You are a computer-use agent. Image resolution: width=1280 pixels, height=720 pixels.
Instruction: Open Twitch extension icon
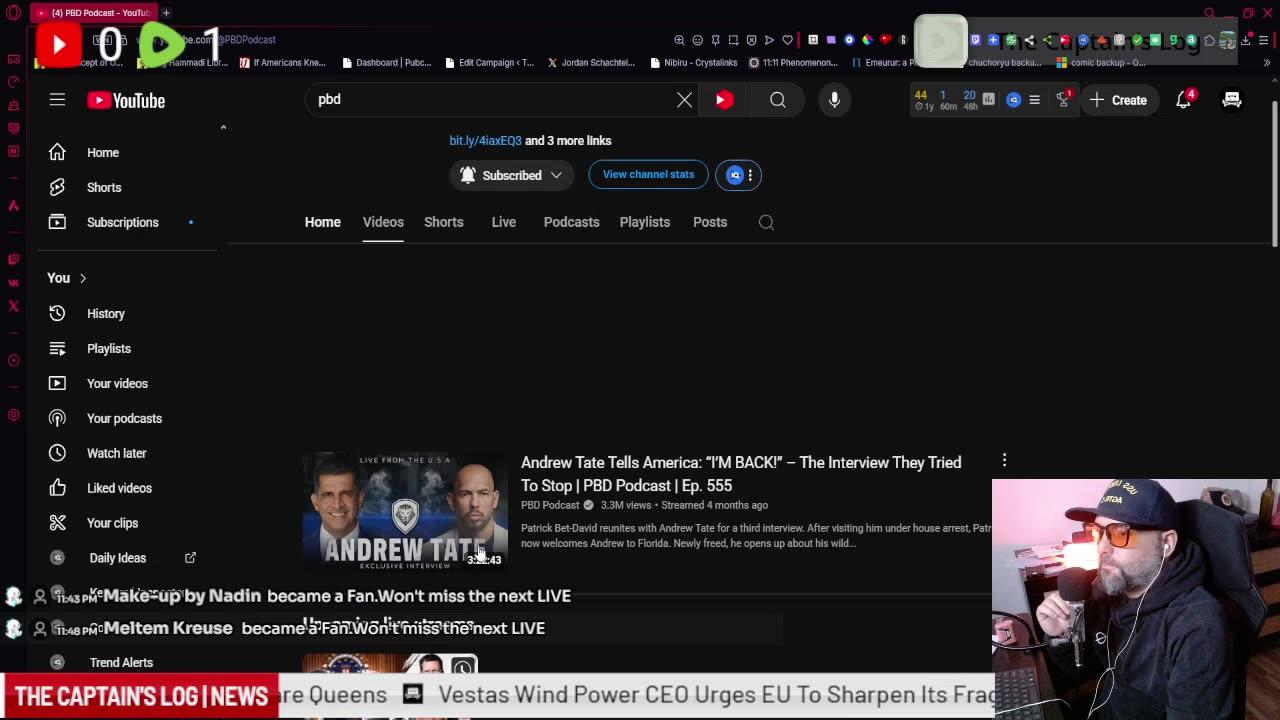click(975, 40)
